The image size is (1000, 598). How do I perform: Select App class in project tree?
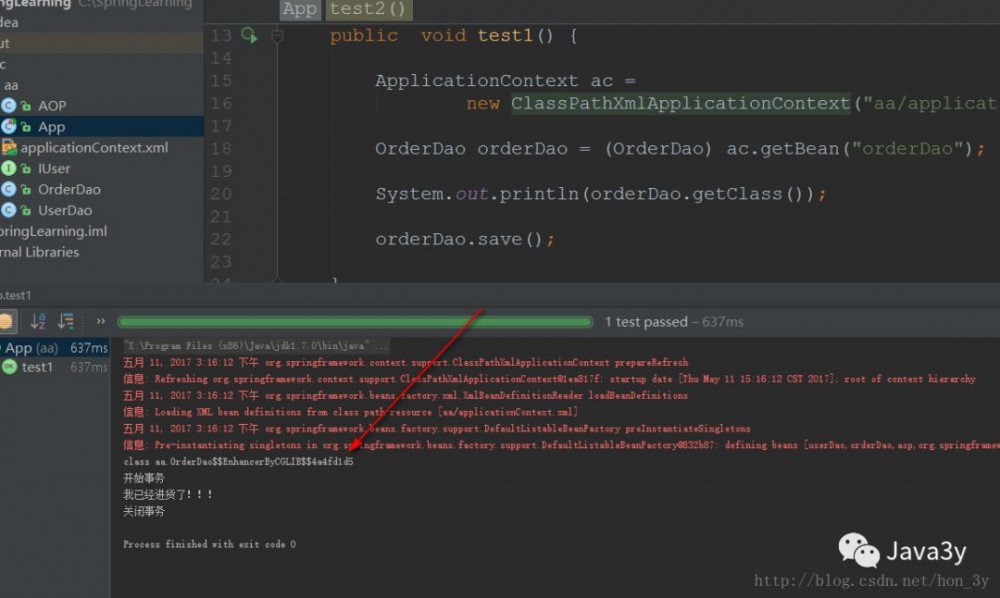[x=51, y=127]
